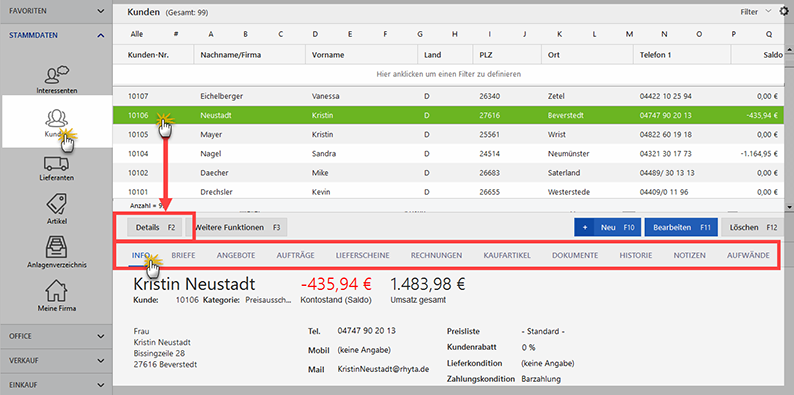The image size is (794, 395).
Task: Open the HISTORIE tab
Action: click(636, 255)
